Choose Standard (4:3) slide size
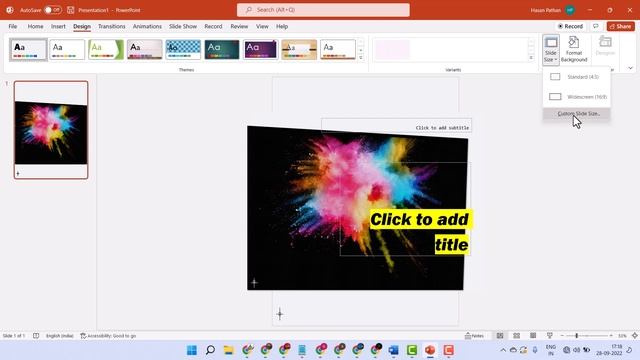This screenshot has height=360, width=640. click(576, 77)
